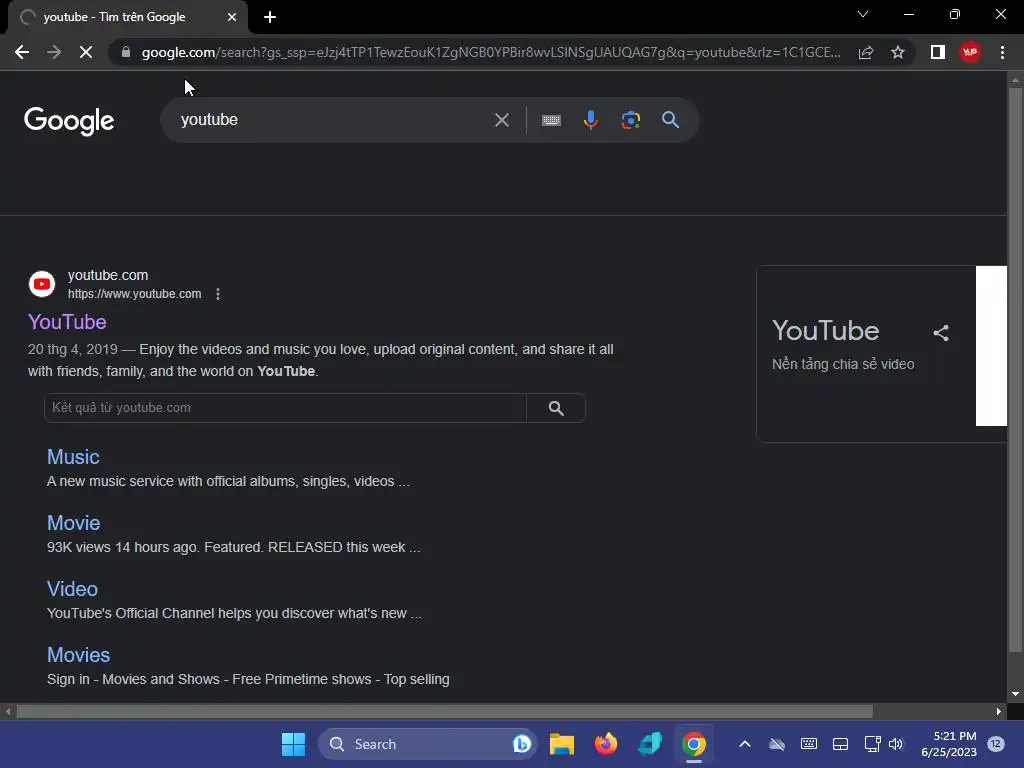Click the vertical scrollbar thumb
The image size is (1024, 768).
pyautogui.click(x=1015, y=369)
